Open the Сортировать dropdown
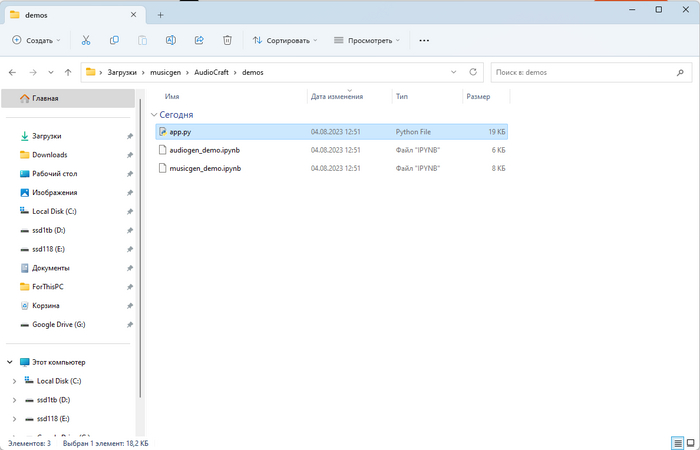Image resolution: width=700 pixels, height=450 pixels. (x=285, y=40)
